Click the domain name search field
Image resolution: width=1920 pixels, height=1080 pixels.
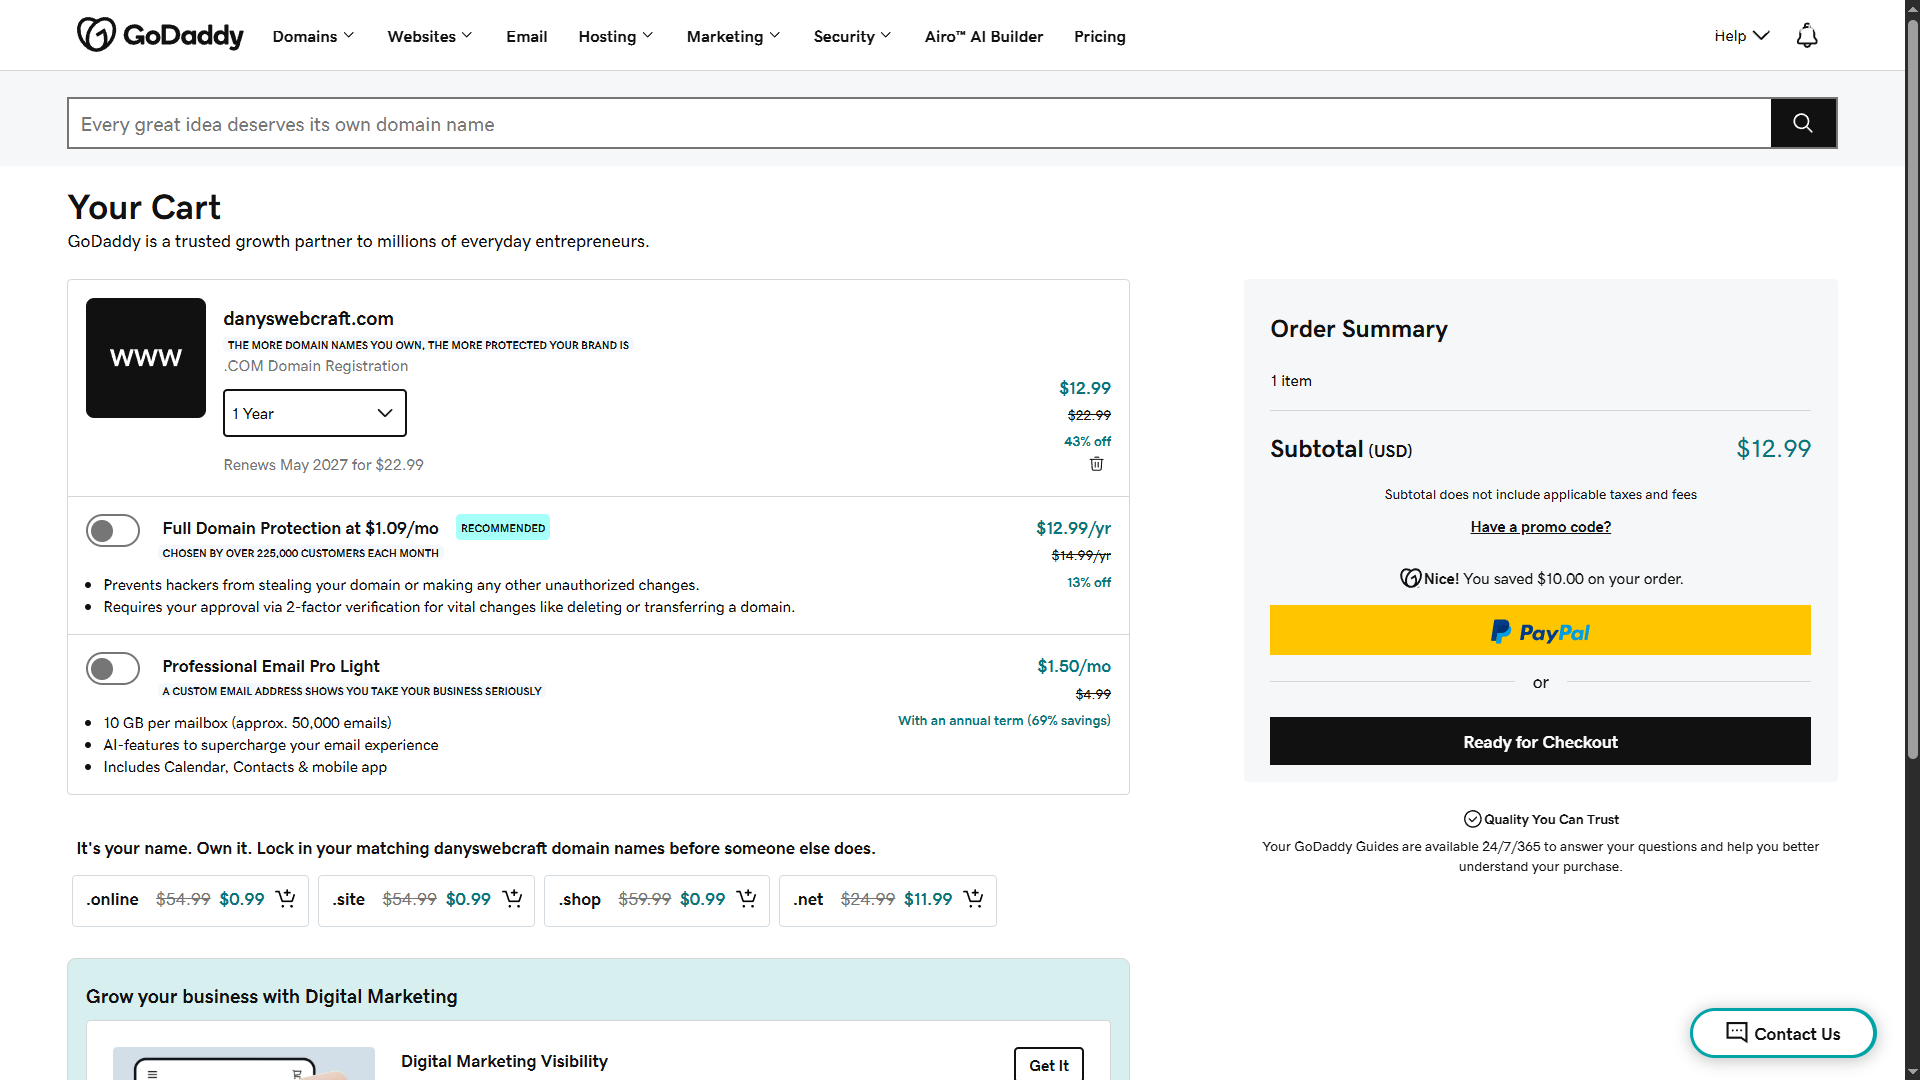pos(920,123)
